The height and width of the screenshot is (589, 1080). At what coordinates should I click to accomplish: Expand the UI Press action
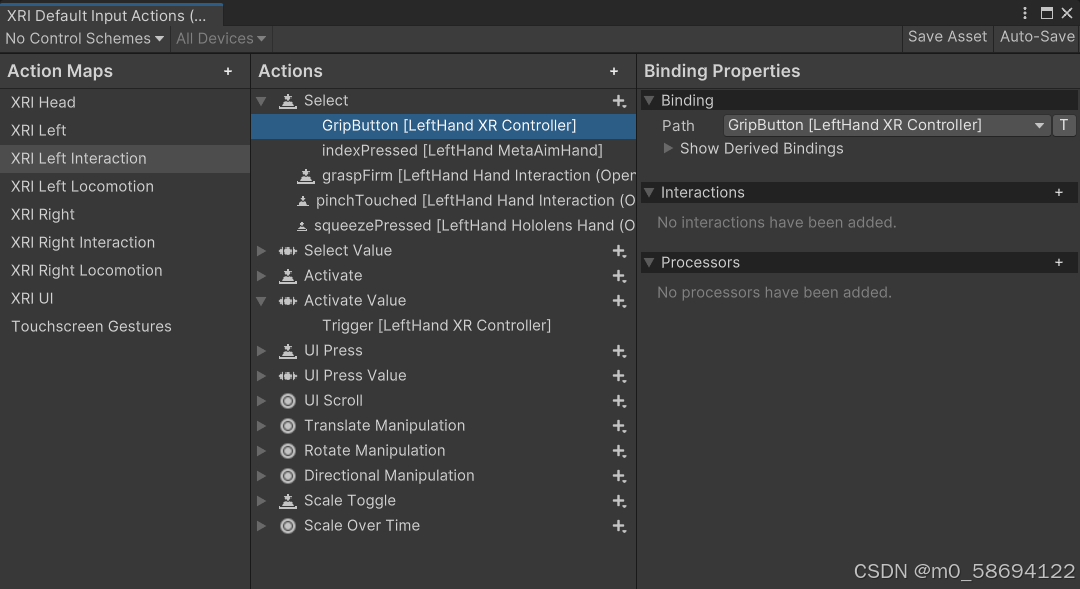click(x=262, y=350)
